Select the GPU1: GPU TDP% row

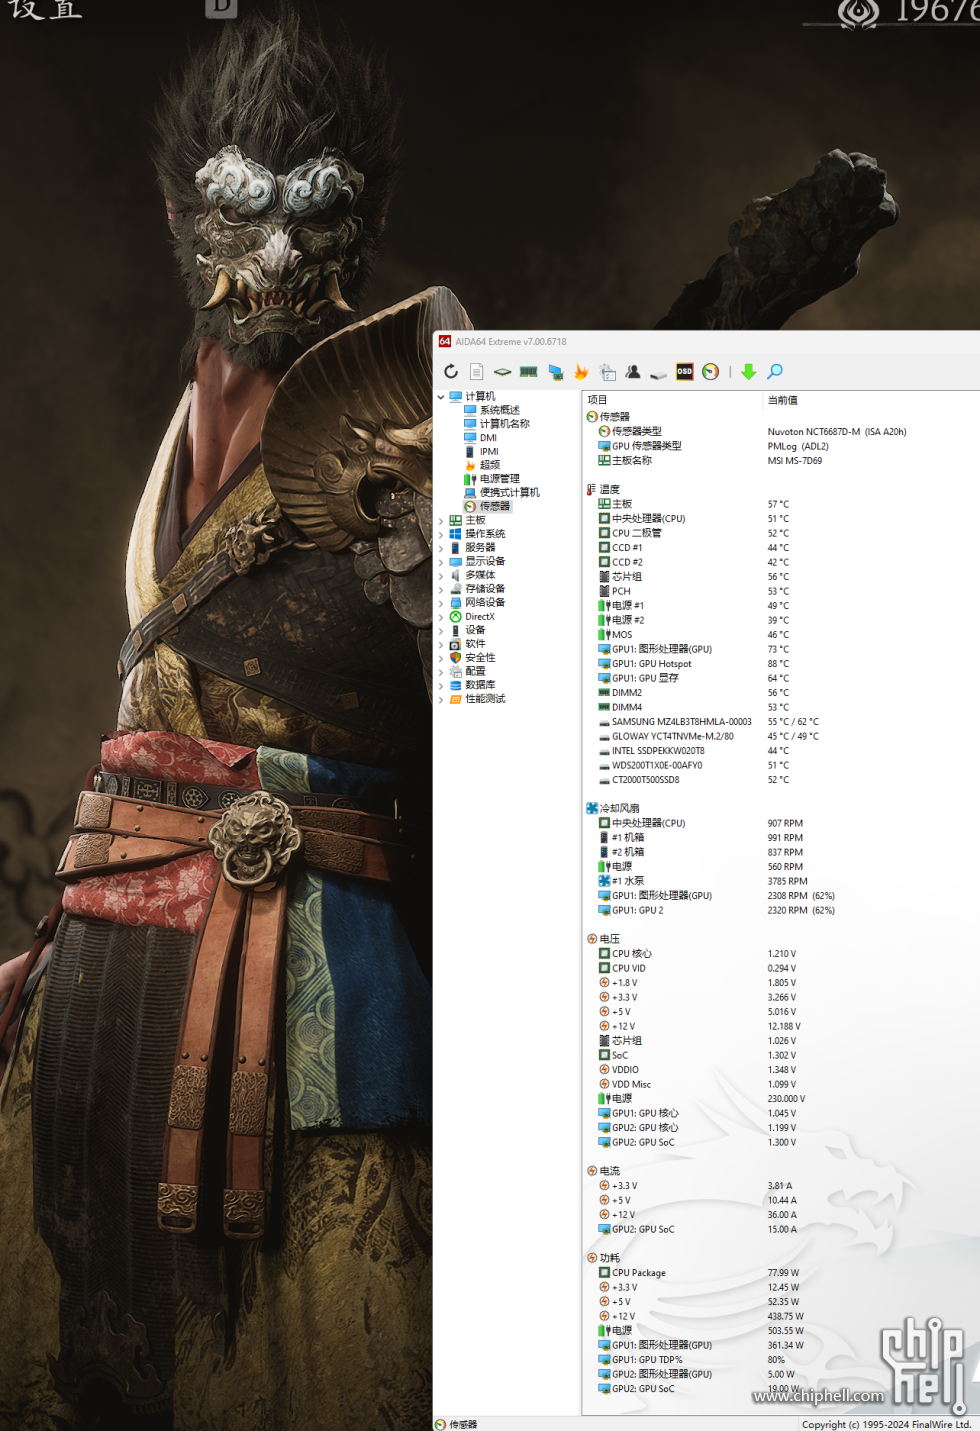[x=648, y=1361]
